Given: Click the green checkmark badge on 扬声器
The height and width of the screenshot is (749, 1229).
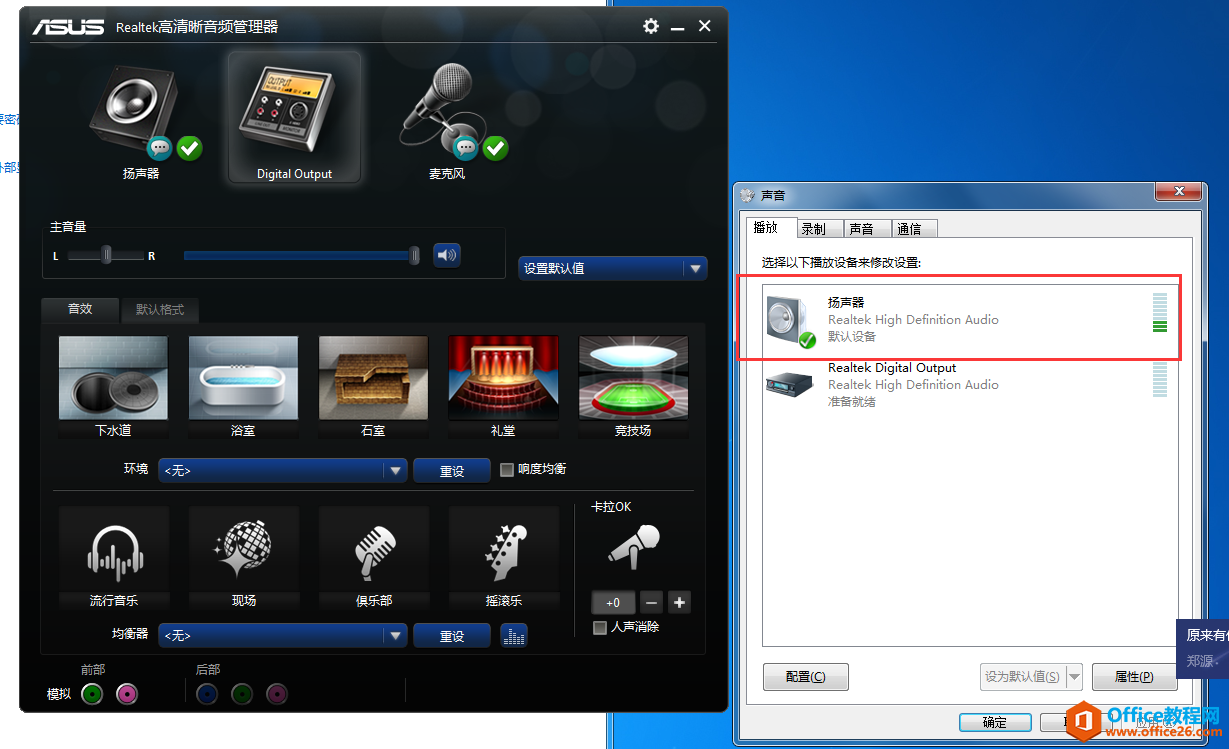Looking at the screenshot, I should click(x=189, y=149).
